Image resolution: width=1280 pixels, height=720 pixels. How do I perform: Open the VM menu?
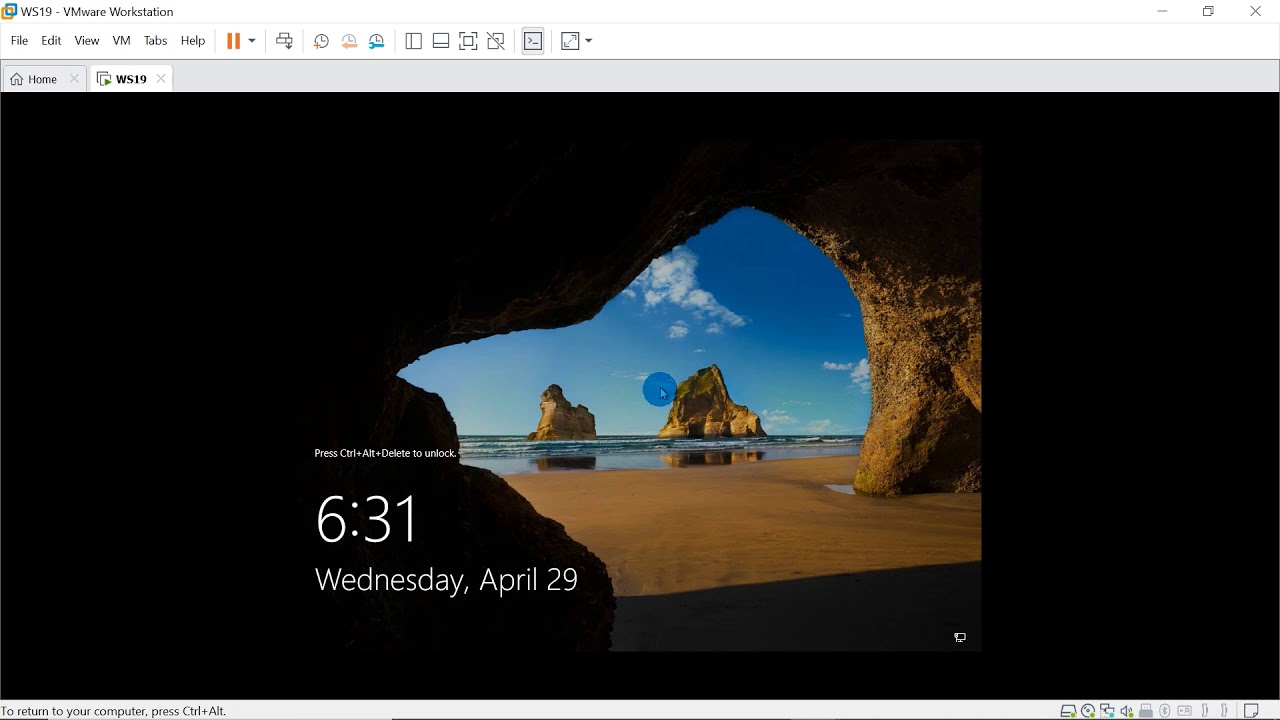[121, 41]
